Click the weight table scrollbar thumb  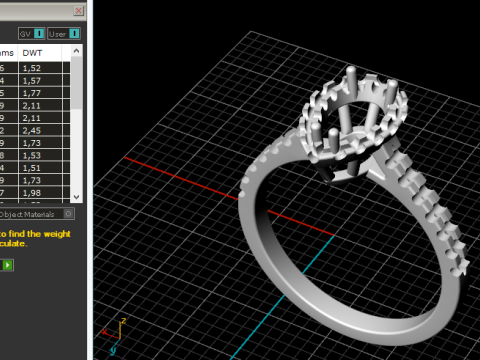pyautogui.click(x=76, y=82)
